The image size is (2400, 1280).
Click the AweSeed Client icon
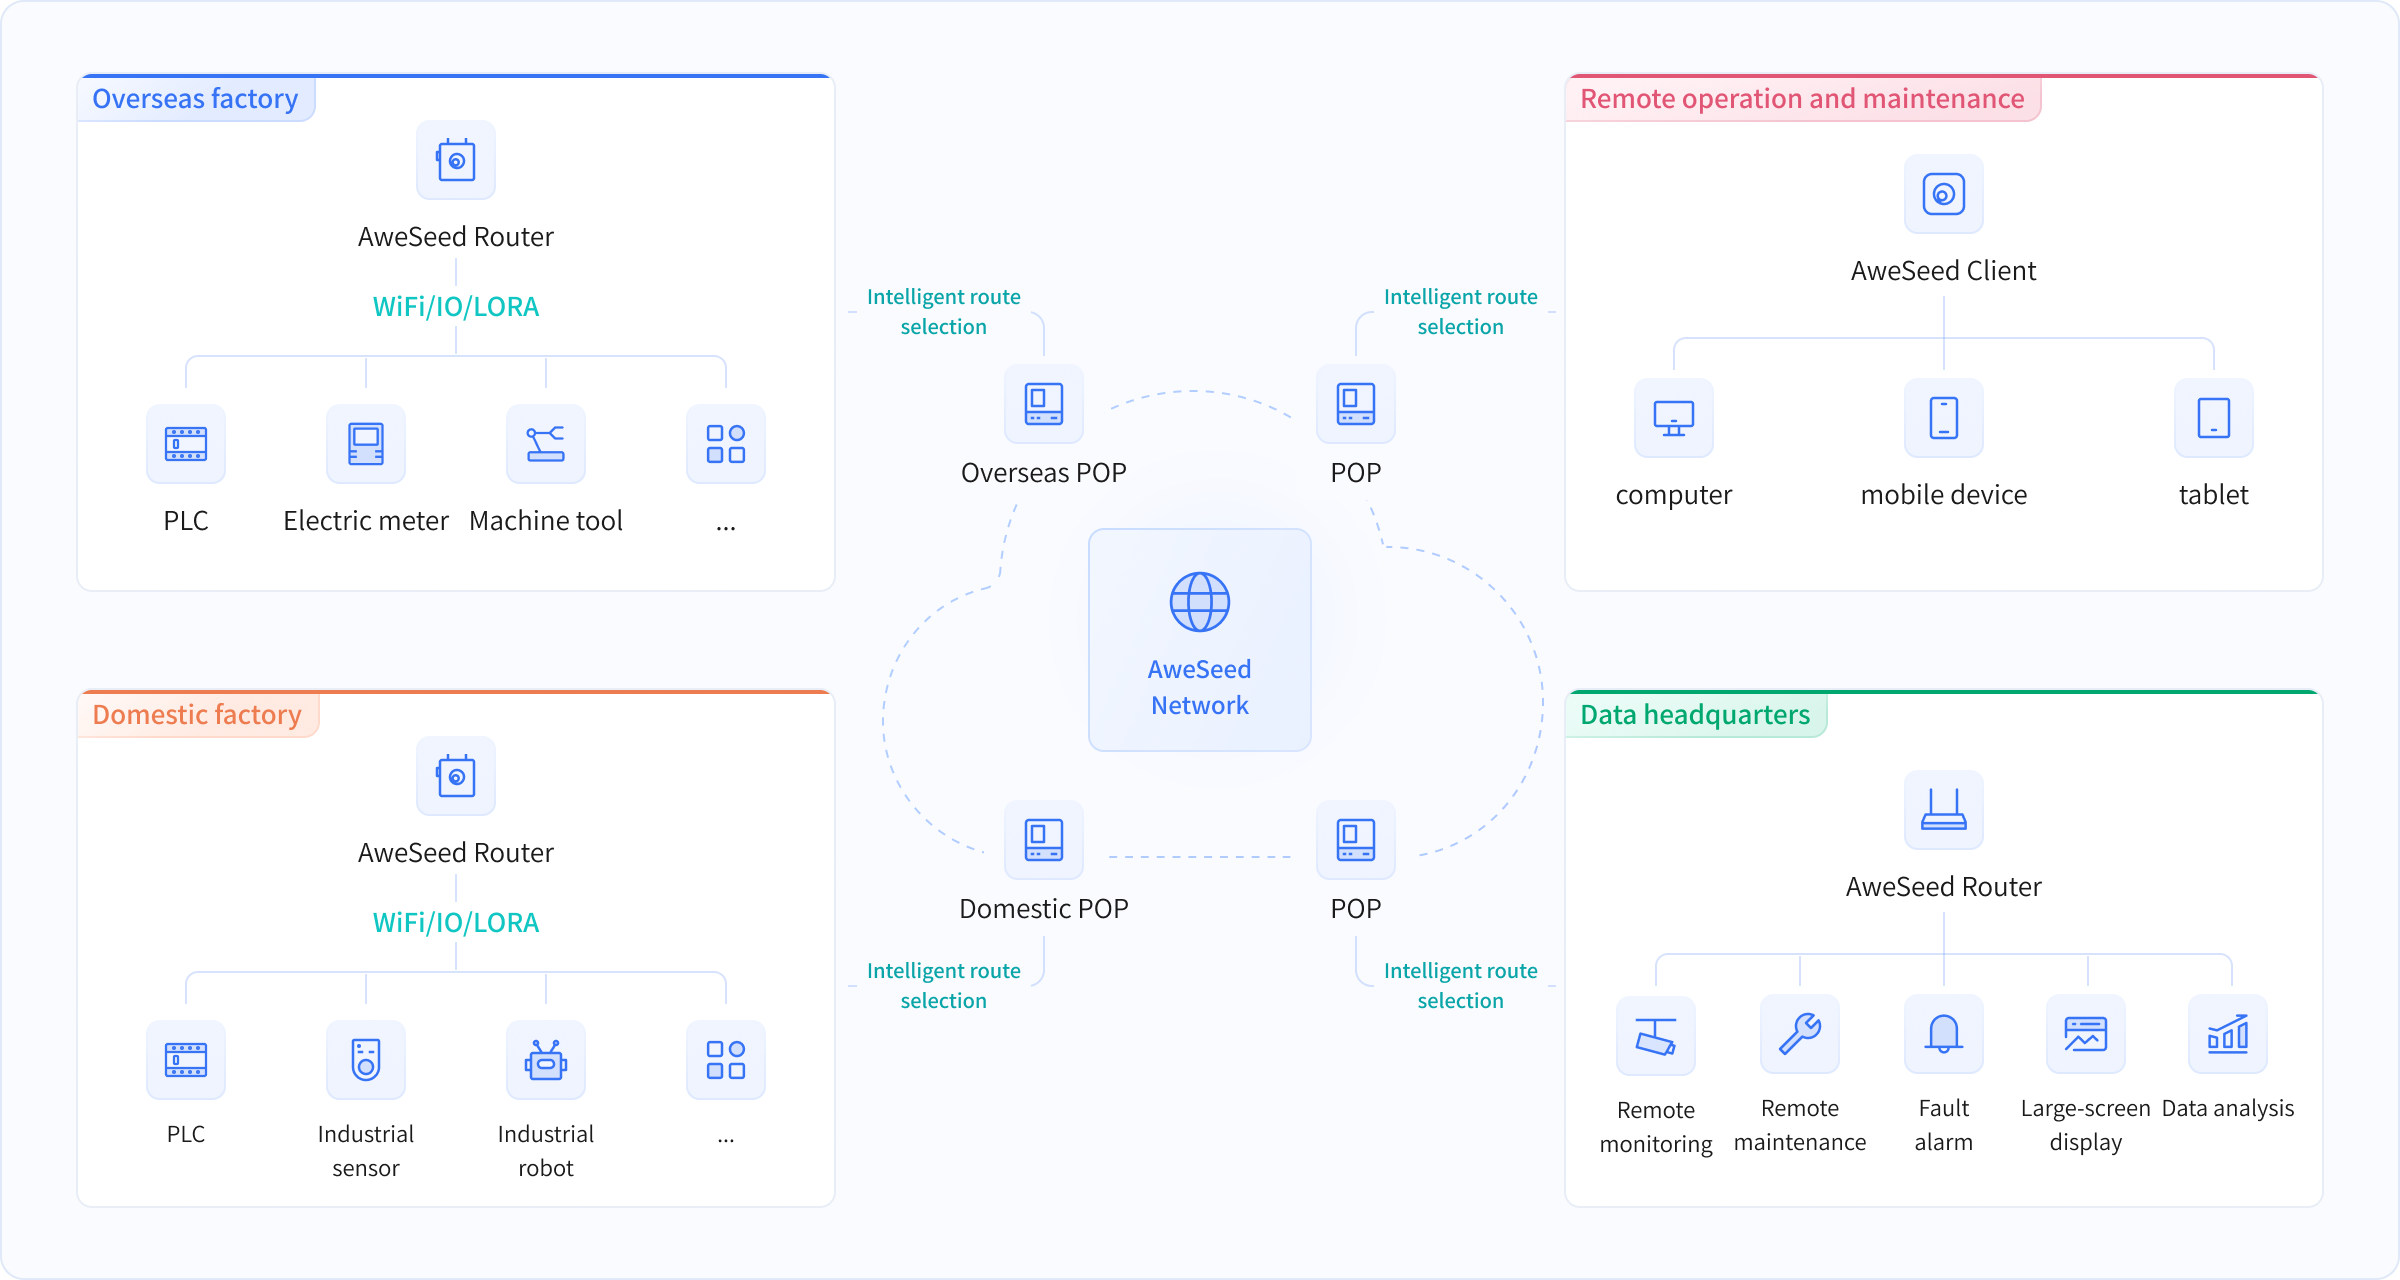click(x=1944, y=194)
